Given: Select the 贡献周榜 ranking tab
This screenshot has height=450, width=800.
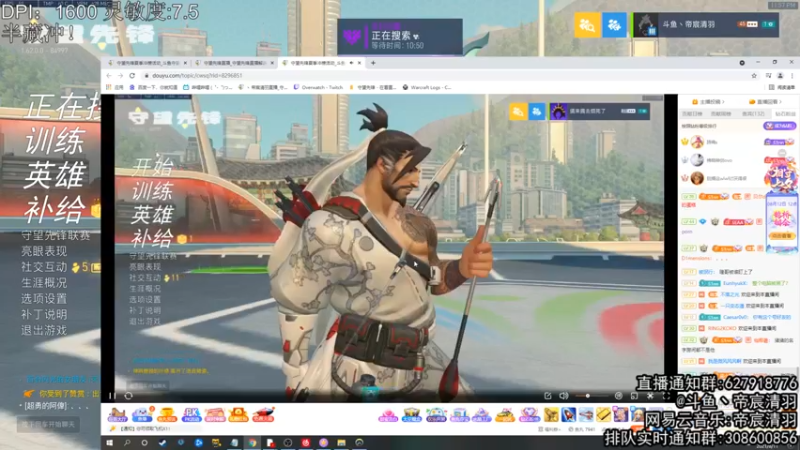Looking at the screenshot, I should [721, 114].
